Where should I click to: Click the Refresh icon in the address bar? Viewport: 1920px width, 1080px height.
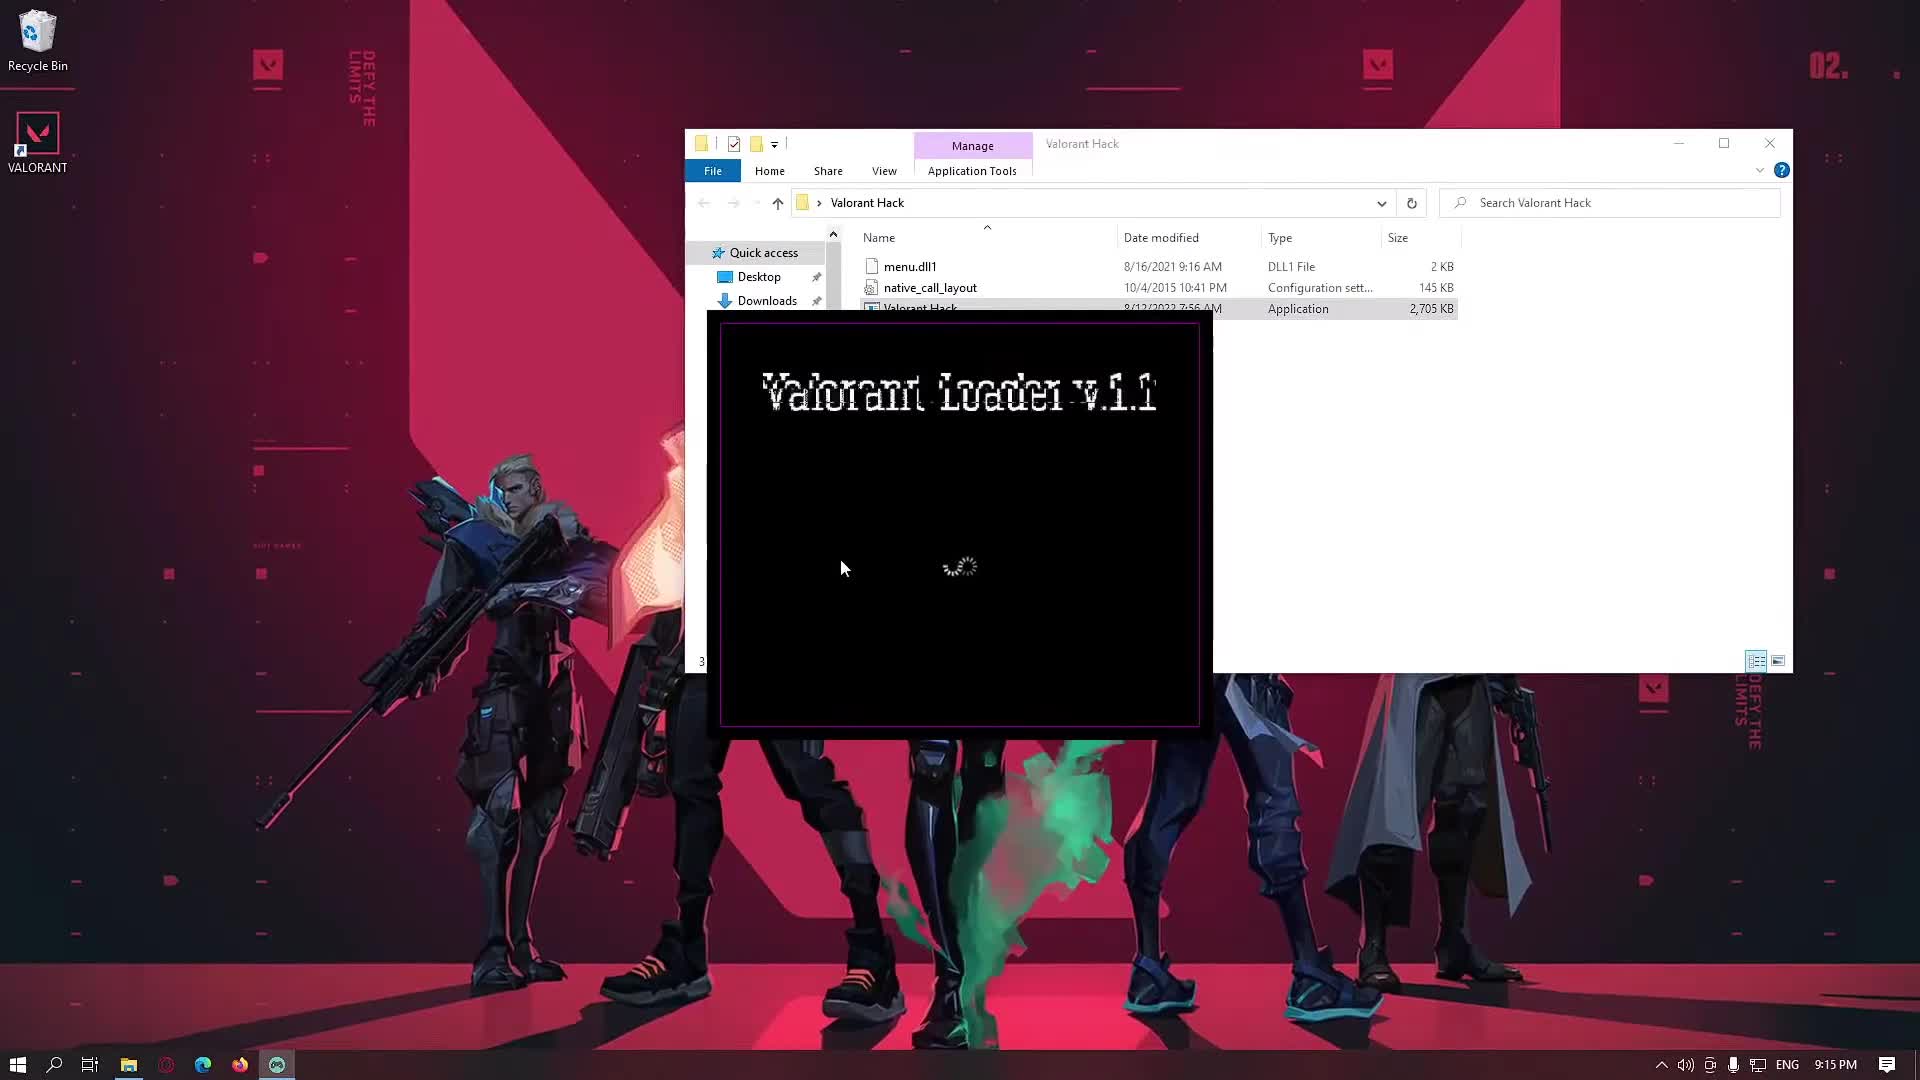coord(1411,202)
